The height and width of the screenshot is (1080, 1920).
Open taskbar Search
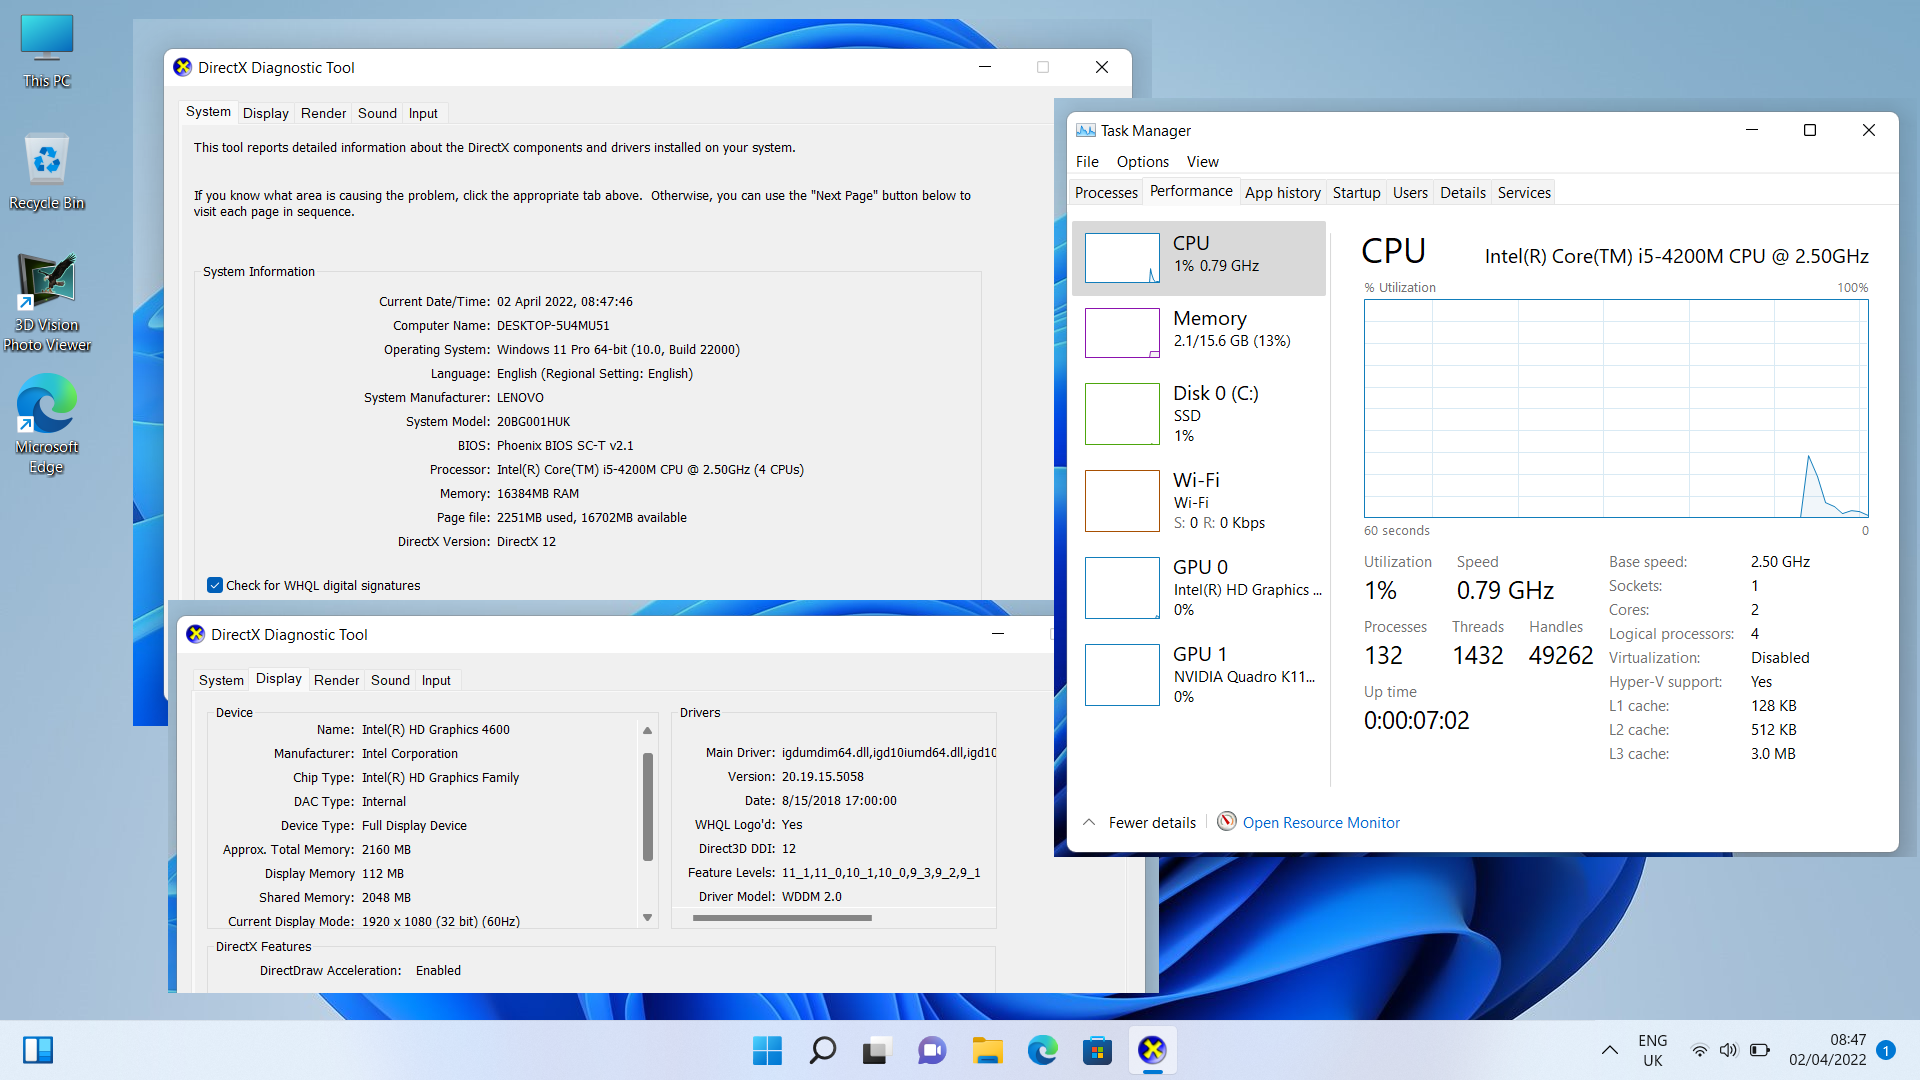(822, 1050)
